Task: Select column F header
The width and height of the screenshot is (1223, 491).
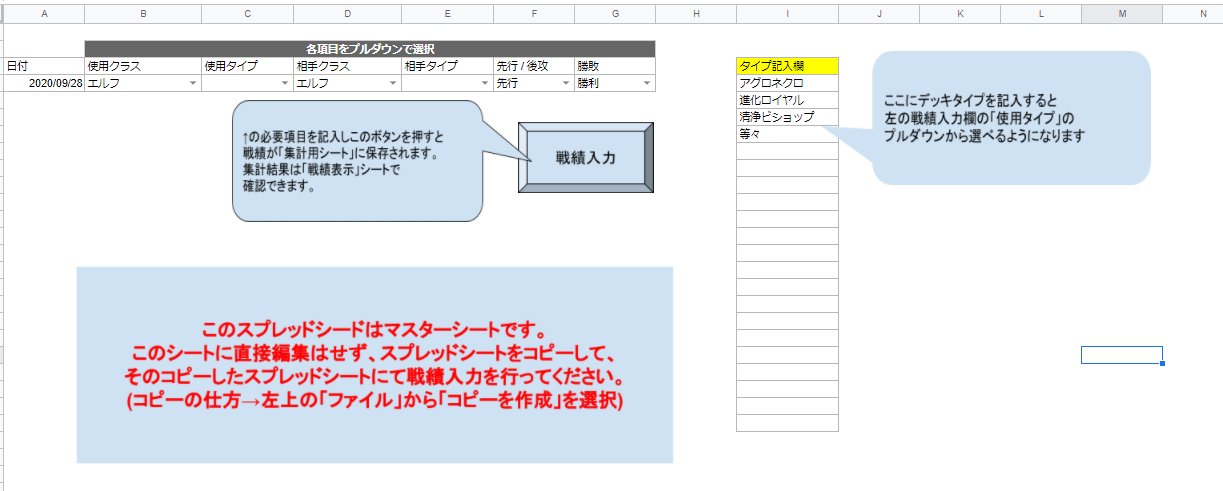Action: [533, 12]
